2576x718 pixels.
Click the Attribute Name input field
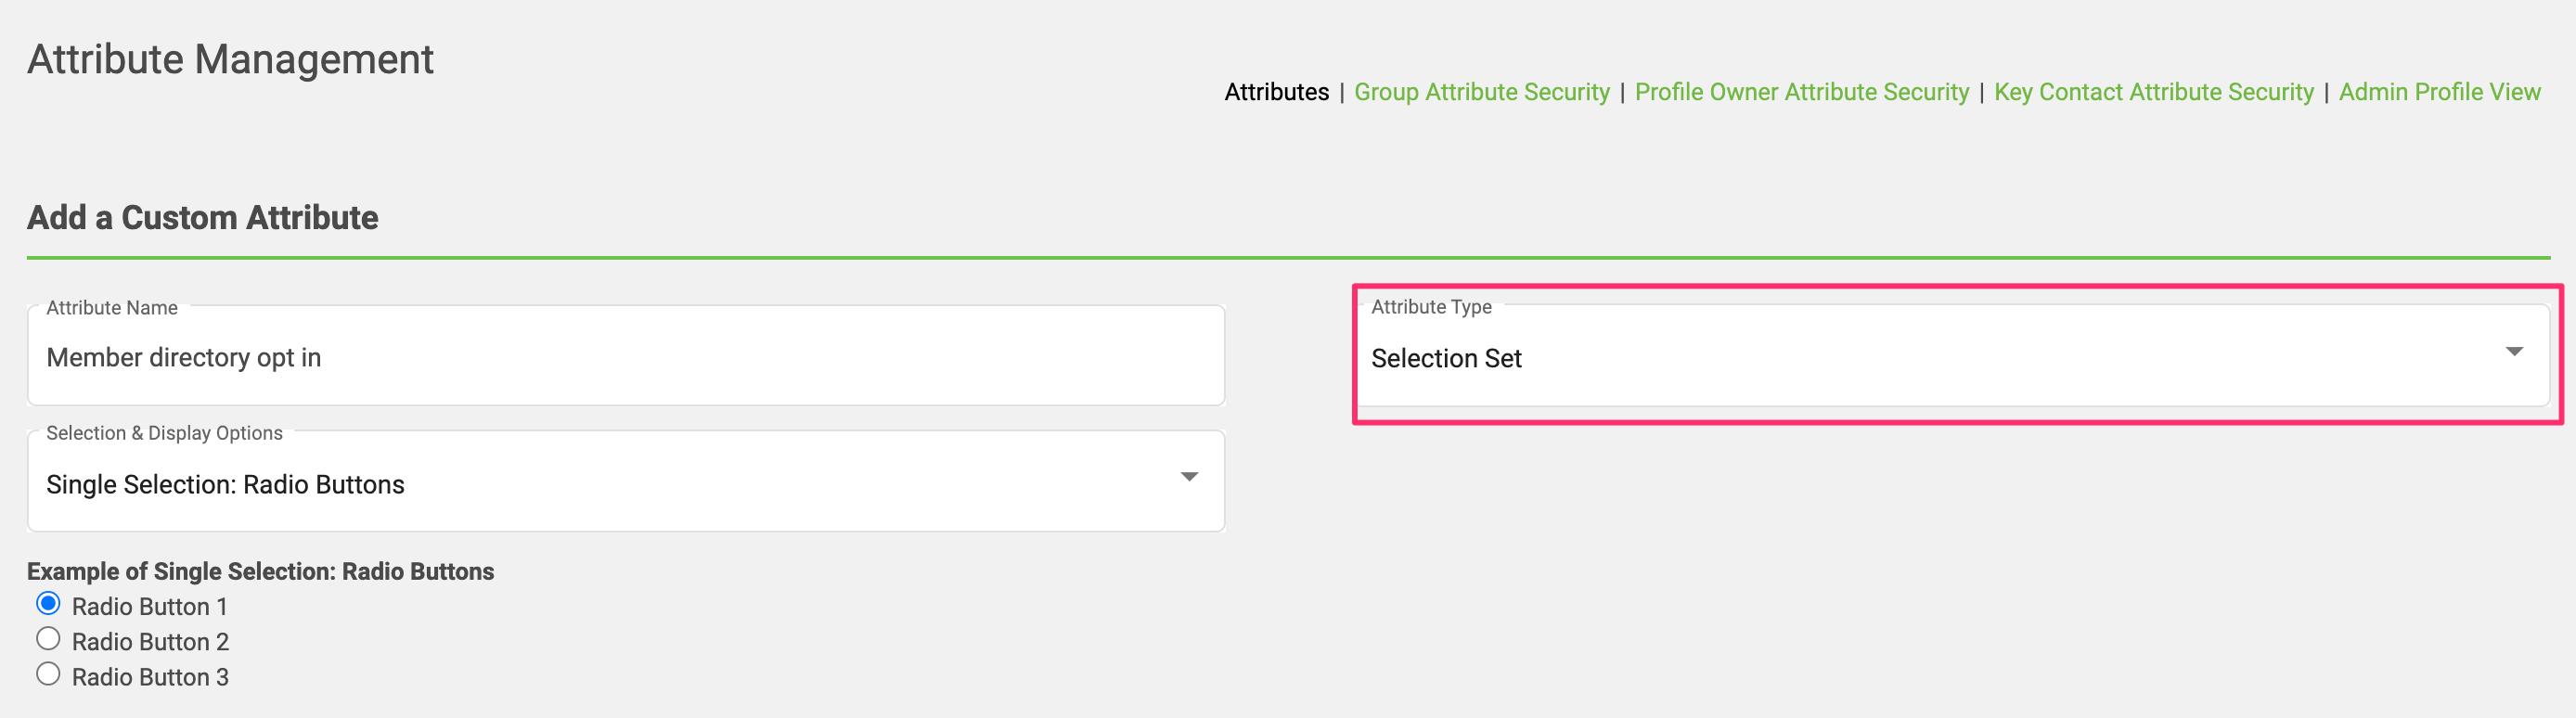tap(625, 358)
